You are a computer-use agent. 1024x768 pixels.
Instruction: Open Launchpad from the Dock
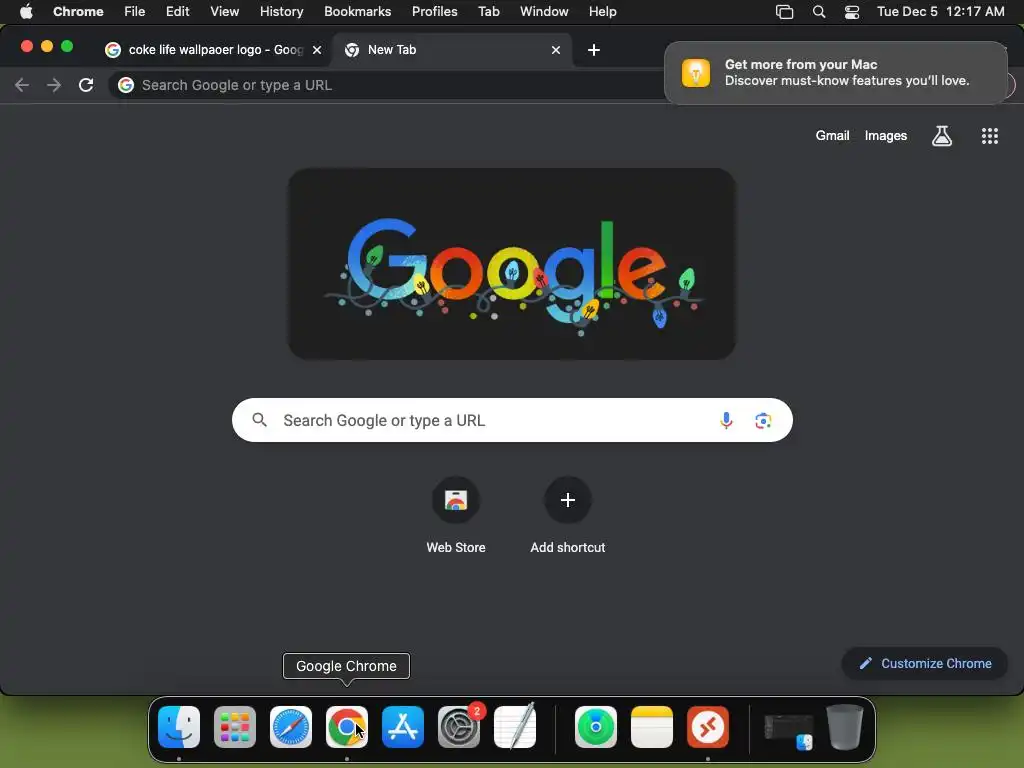point(234,727)
